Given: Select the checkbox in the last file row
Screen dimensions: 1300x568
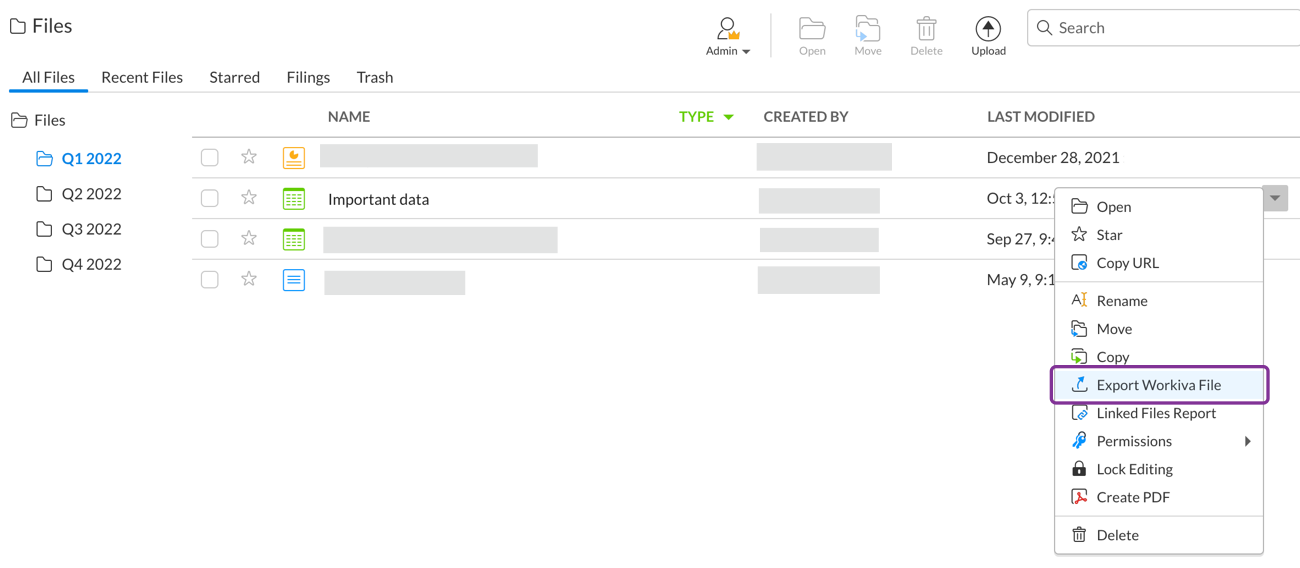Looking at the screenshot, I should click(210, 280).
